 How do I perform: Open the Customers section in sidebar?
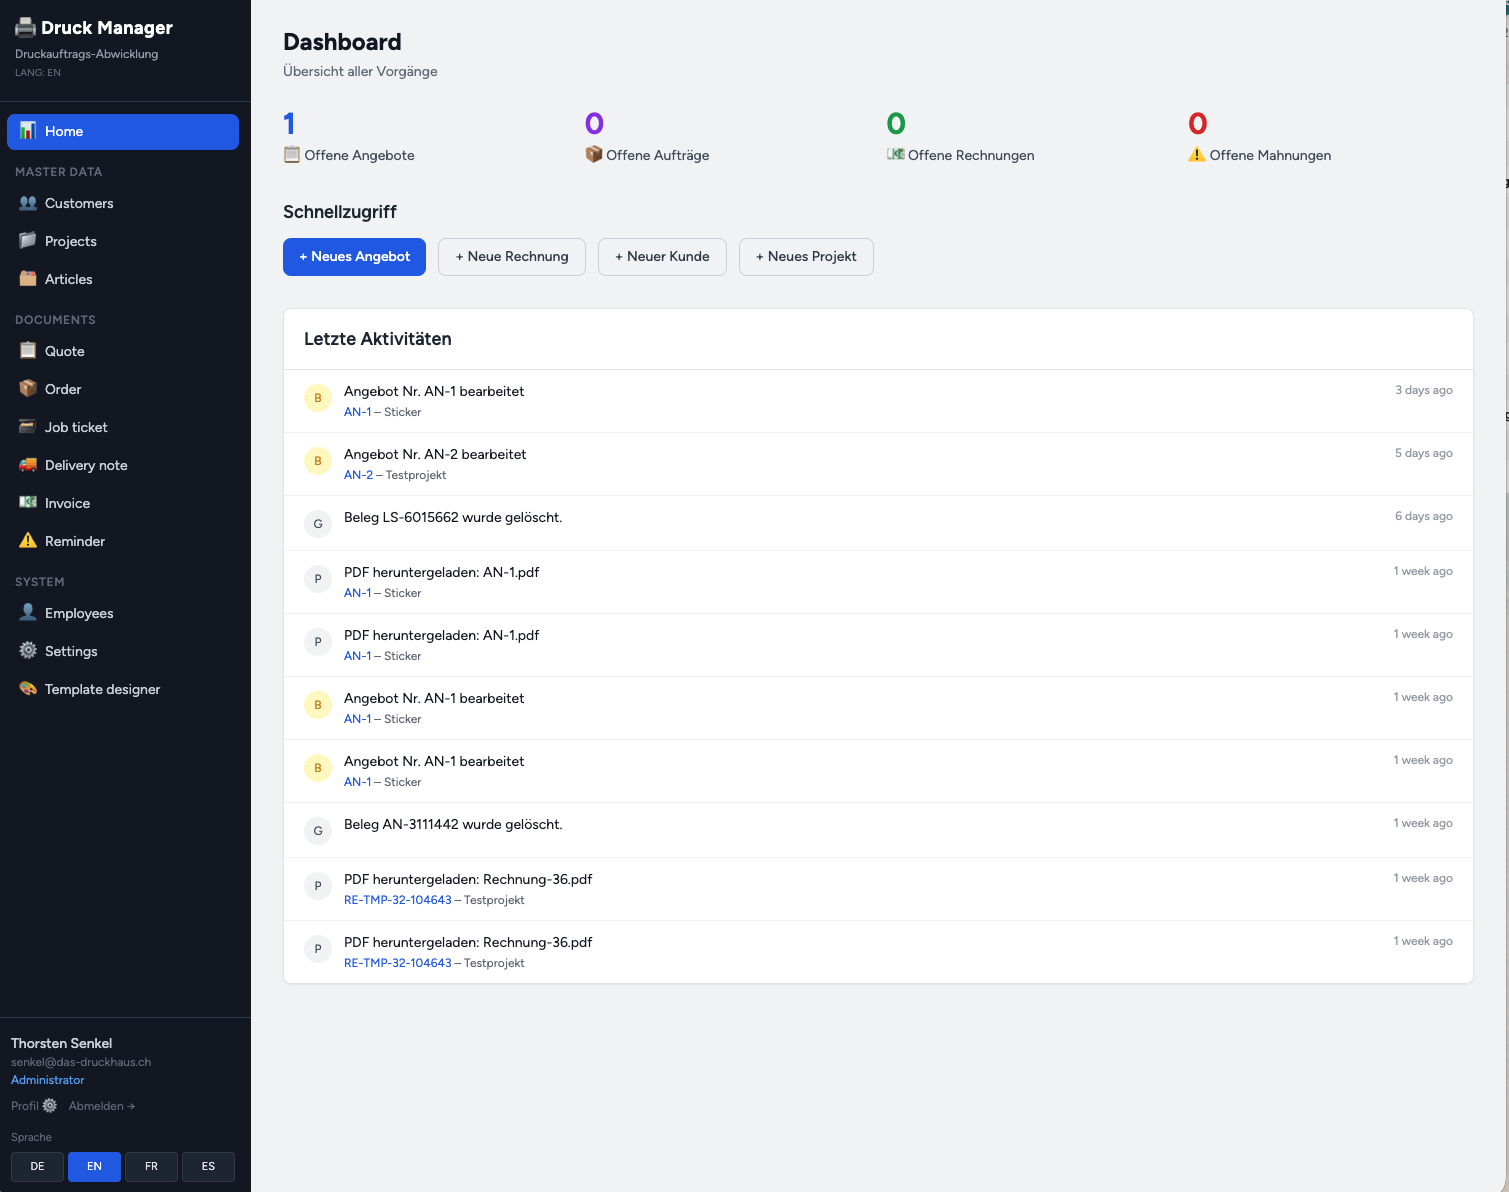[x=28, y=203]
